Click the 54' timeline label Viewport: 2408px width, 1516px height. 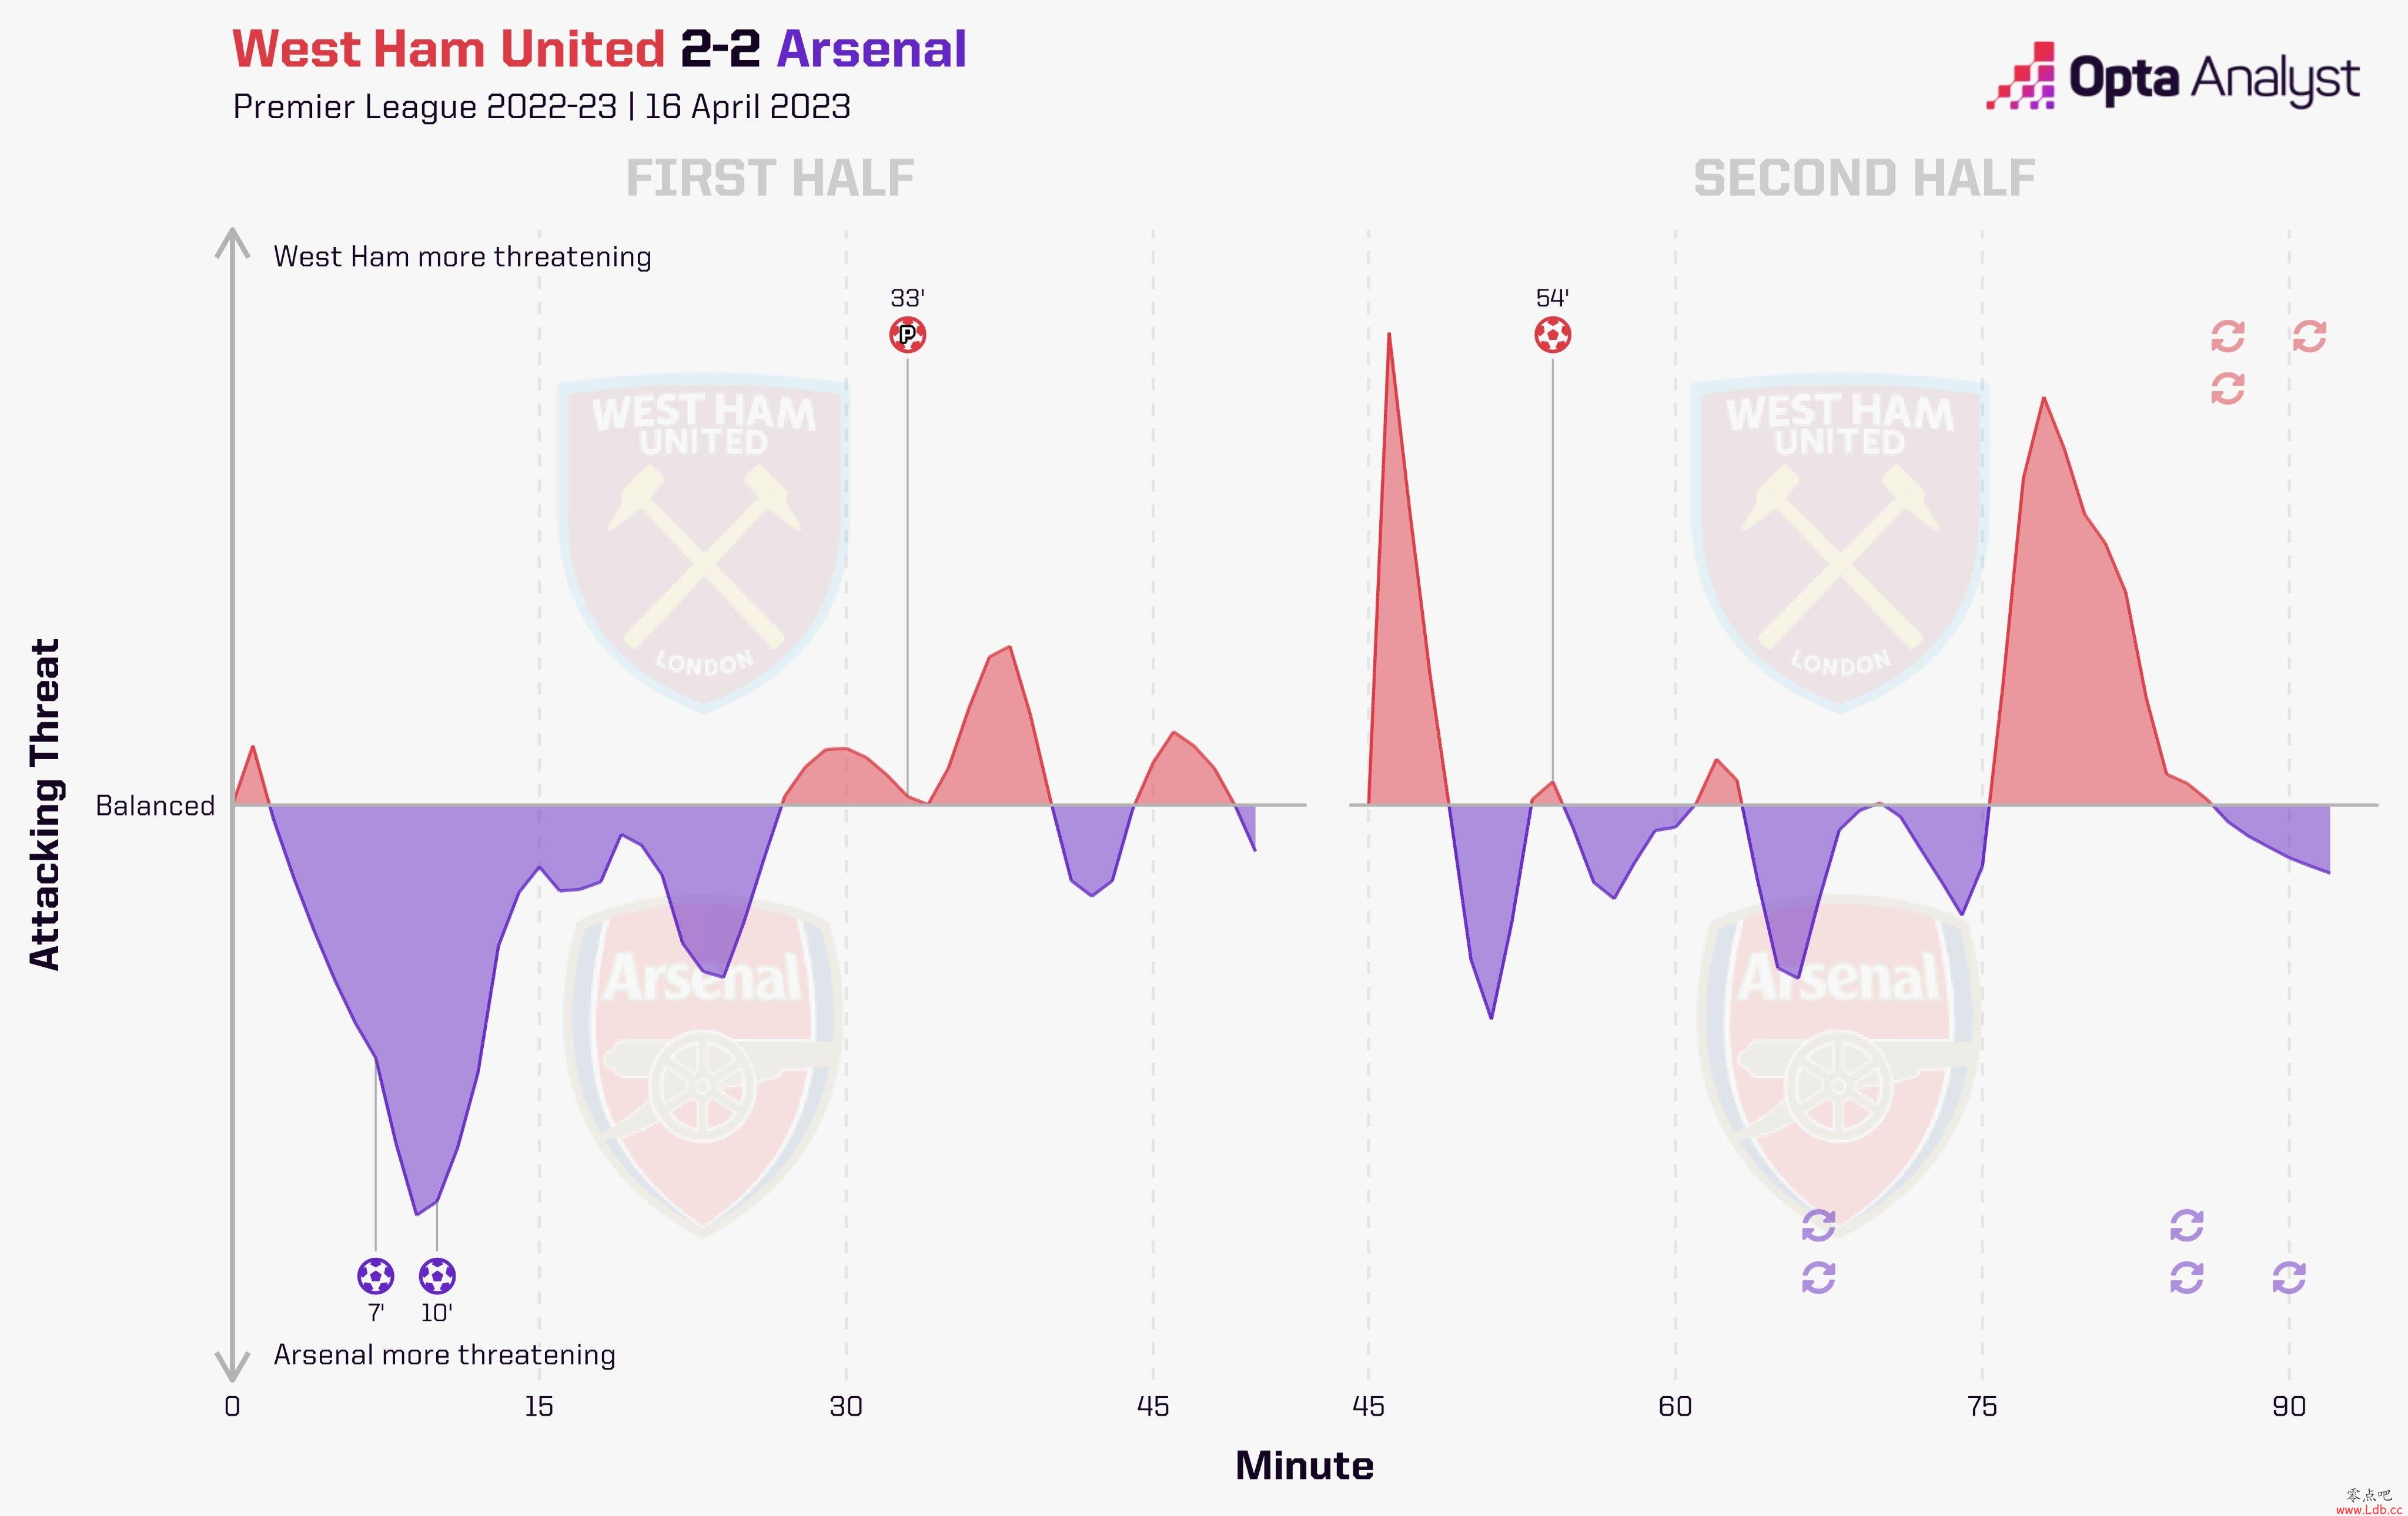point(1552,298)
